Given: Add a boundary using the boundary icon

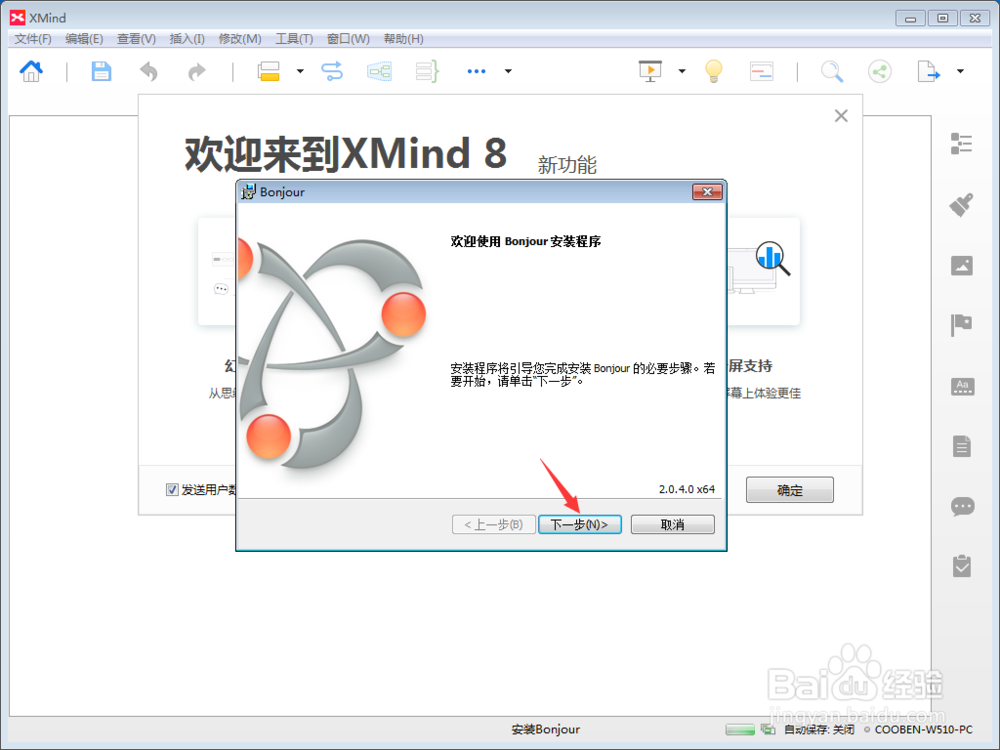Looking at the screenshot, I should (x=379, y=71).
